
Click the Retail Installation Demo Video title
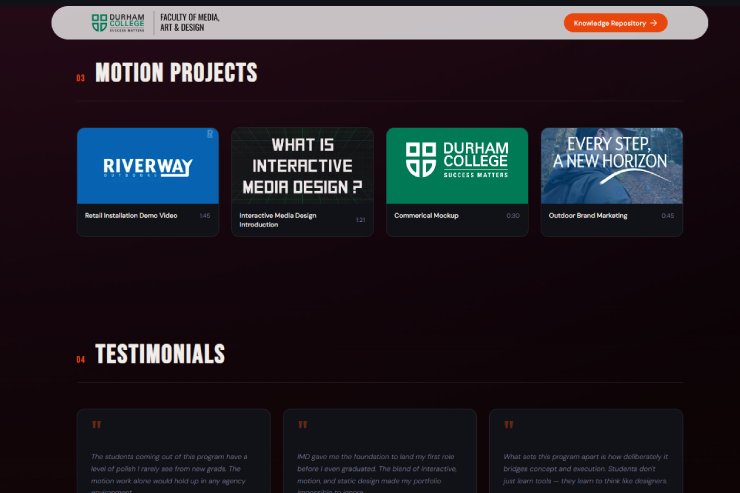tap(131, 215)
